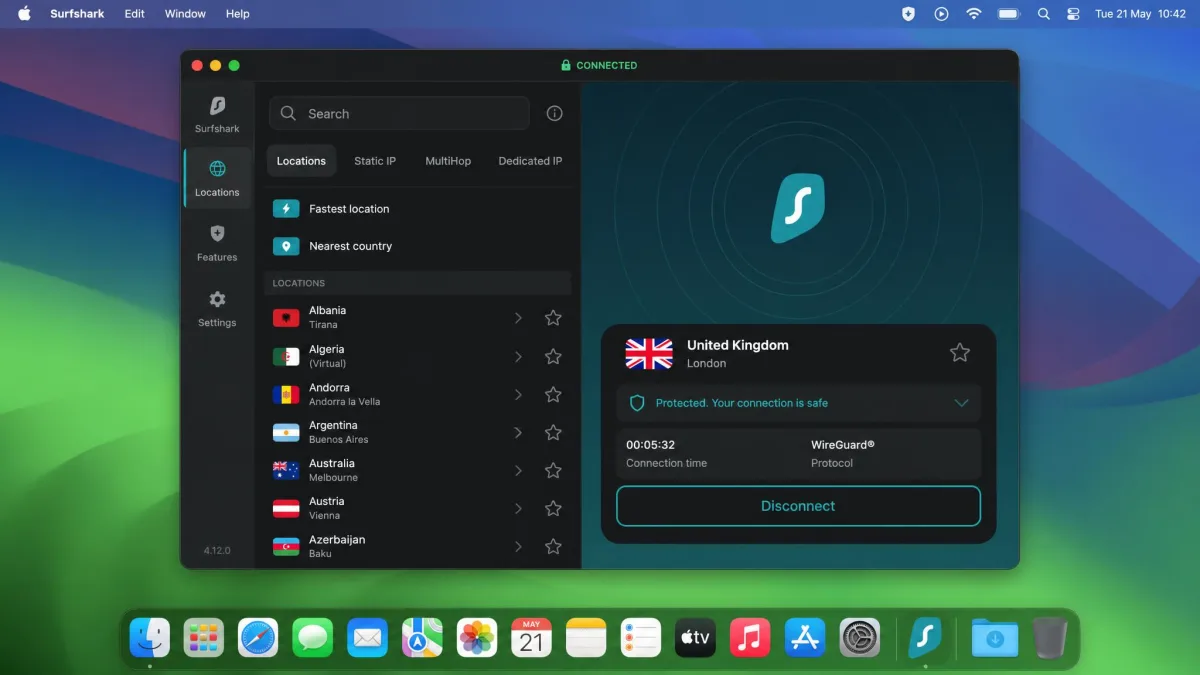The height and width of the screenshot is (675, 1200).
Task: Click the Fastest location lightning icon
Action: (286, 209)
